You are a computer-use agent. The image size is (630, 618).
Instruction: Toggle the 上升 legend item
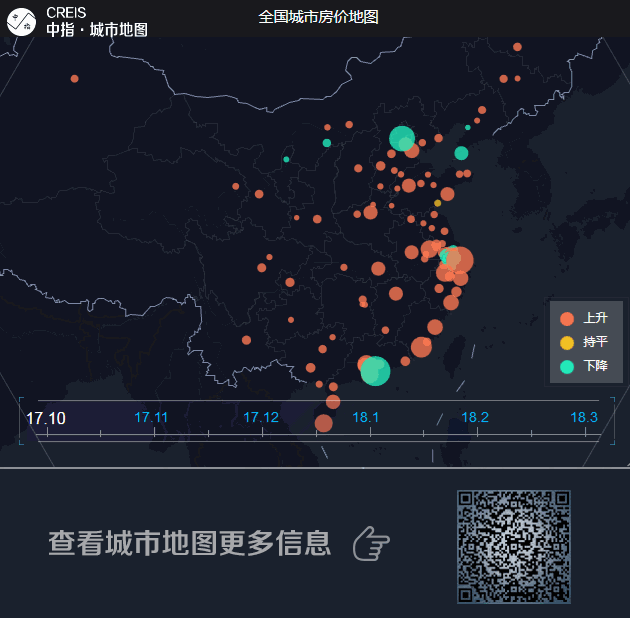586,318
